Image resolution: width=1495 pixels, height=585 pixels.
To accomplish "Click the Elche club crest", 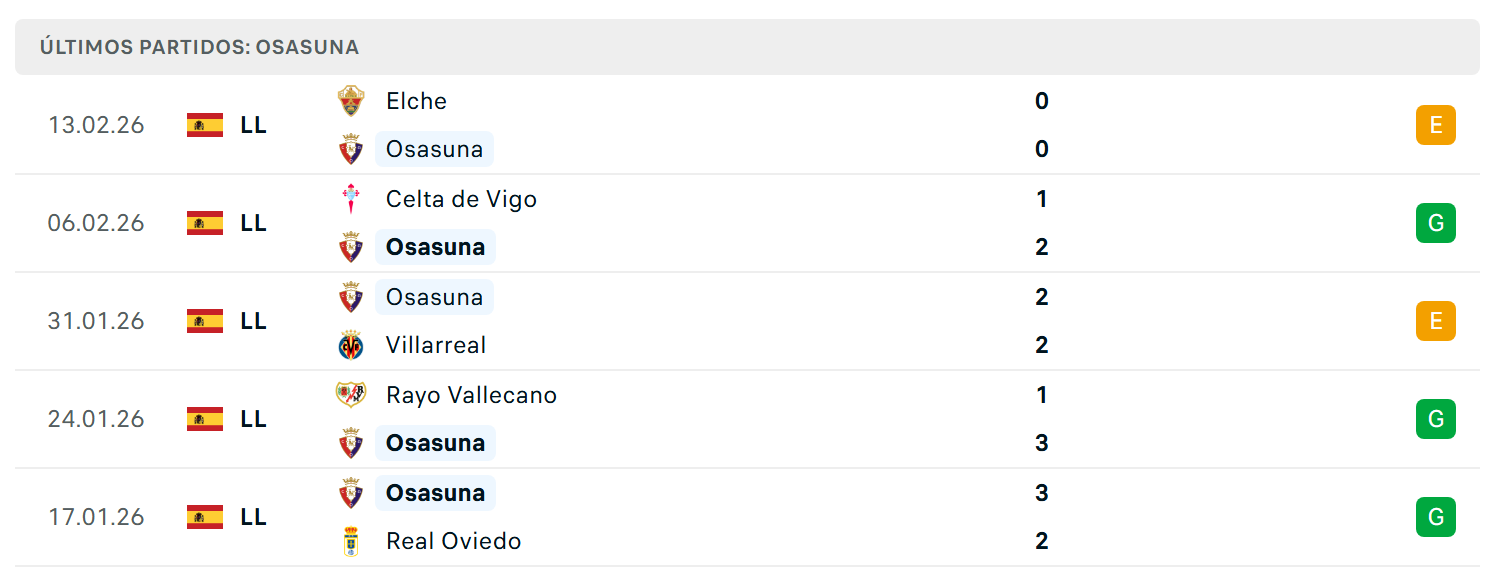I will [351, 101].
